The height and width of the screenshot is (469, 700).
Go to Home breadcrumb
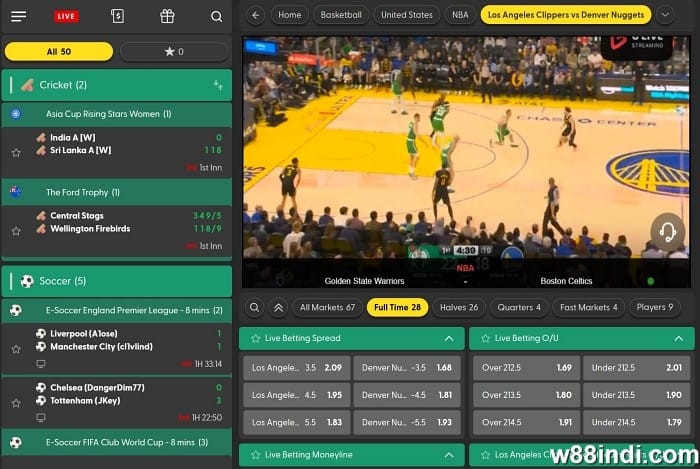point(289,15)
